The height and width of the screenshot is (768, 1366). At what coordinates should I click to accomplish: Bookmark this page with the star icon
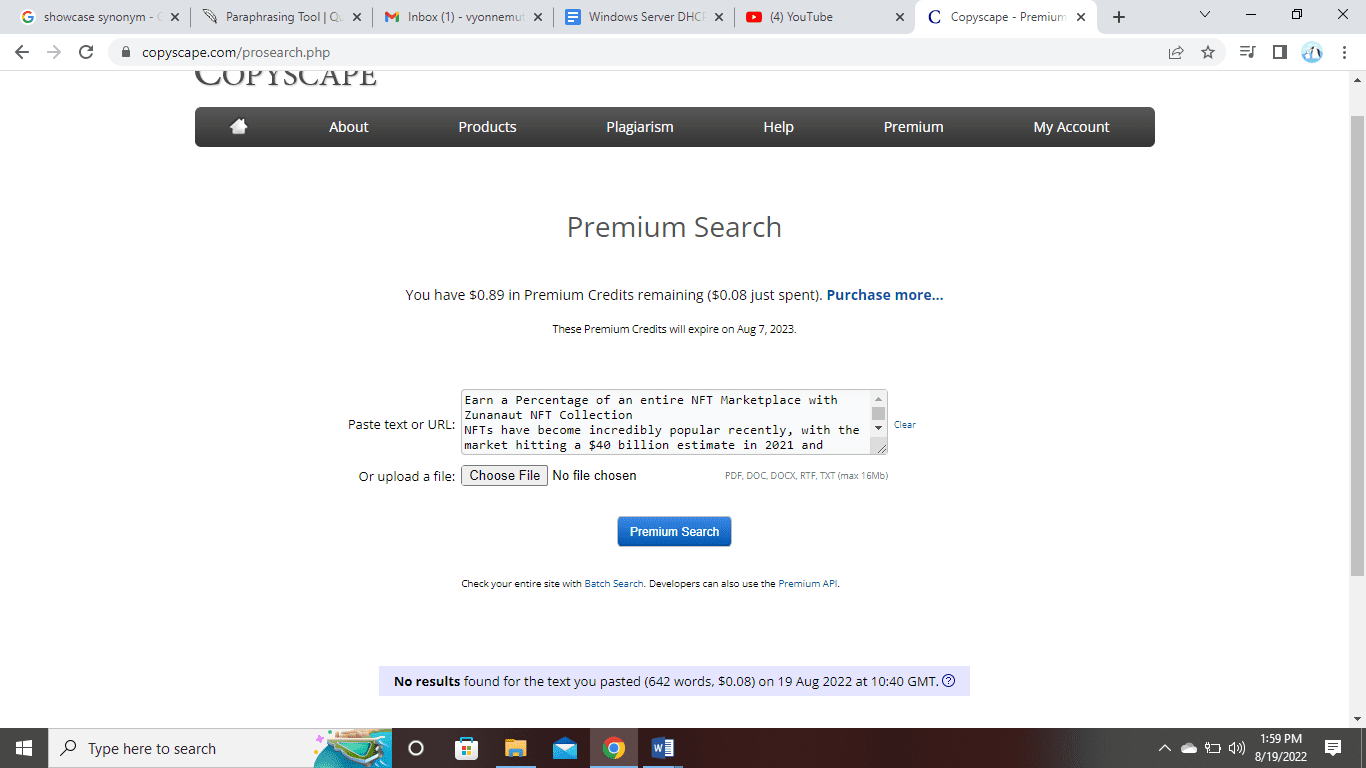click(1208, 52)
